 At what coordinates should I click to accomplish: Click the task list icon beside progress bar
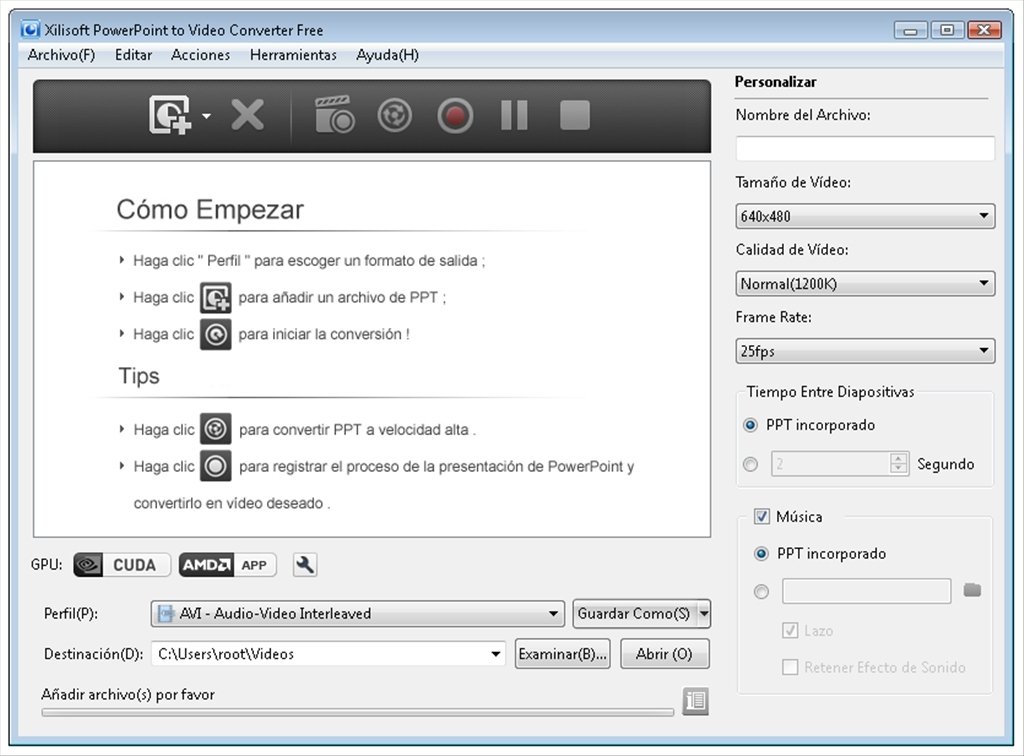(x=696, y=701)
